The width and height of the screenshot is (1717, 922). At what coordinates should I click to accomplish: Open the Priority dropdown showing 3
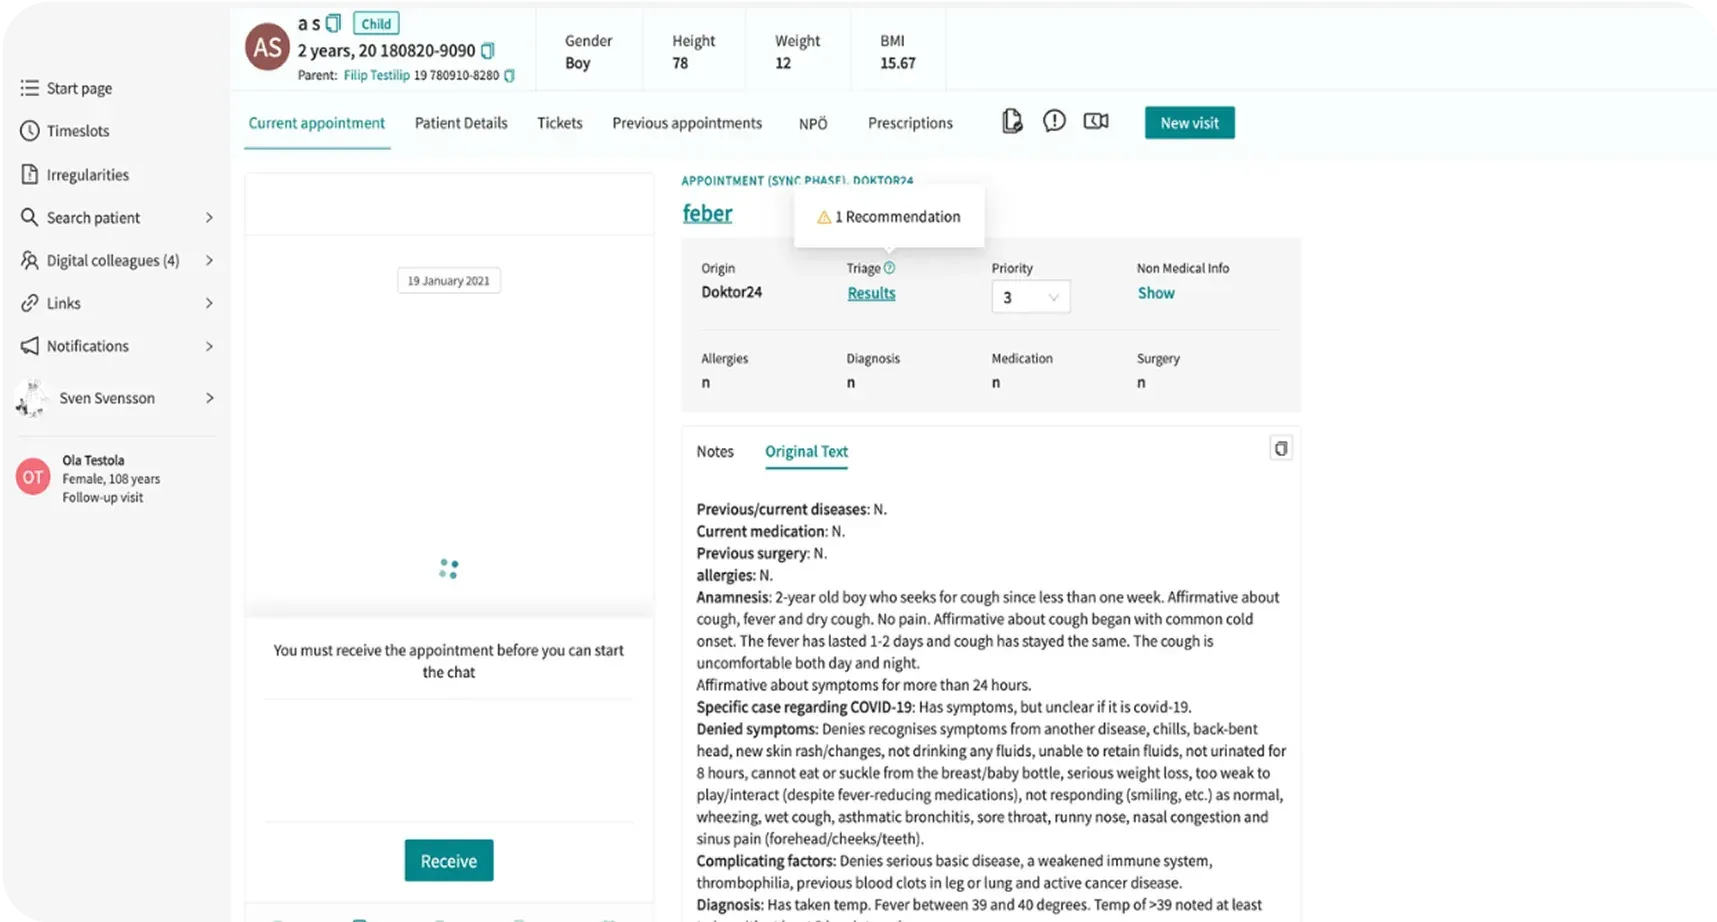click(x=1030, y=297)
